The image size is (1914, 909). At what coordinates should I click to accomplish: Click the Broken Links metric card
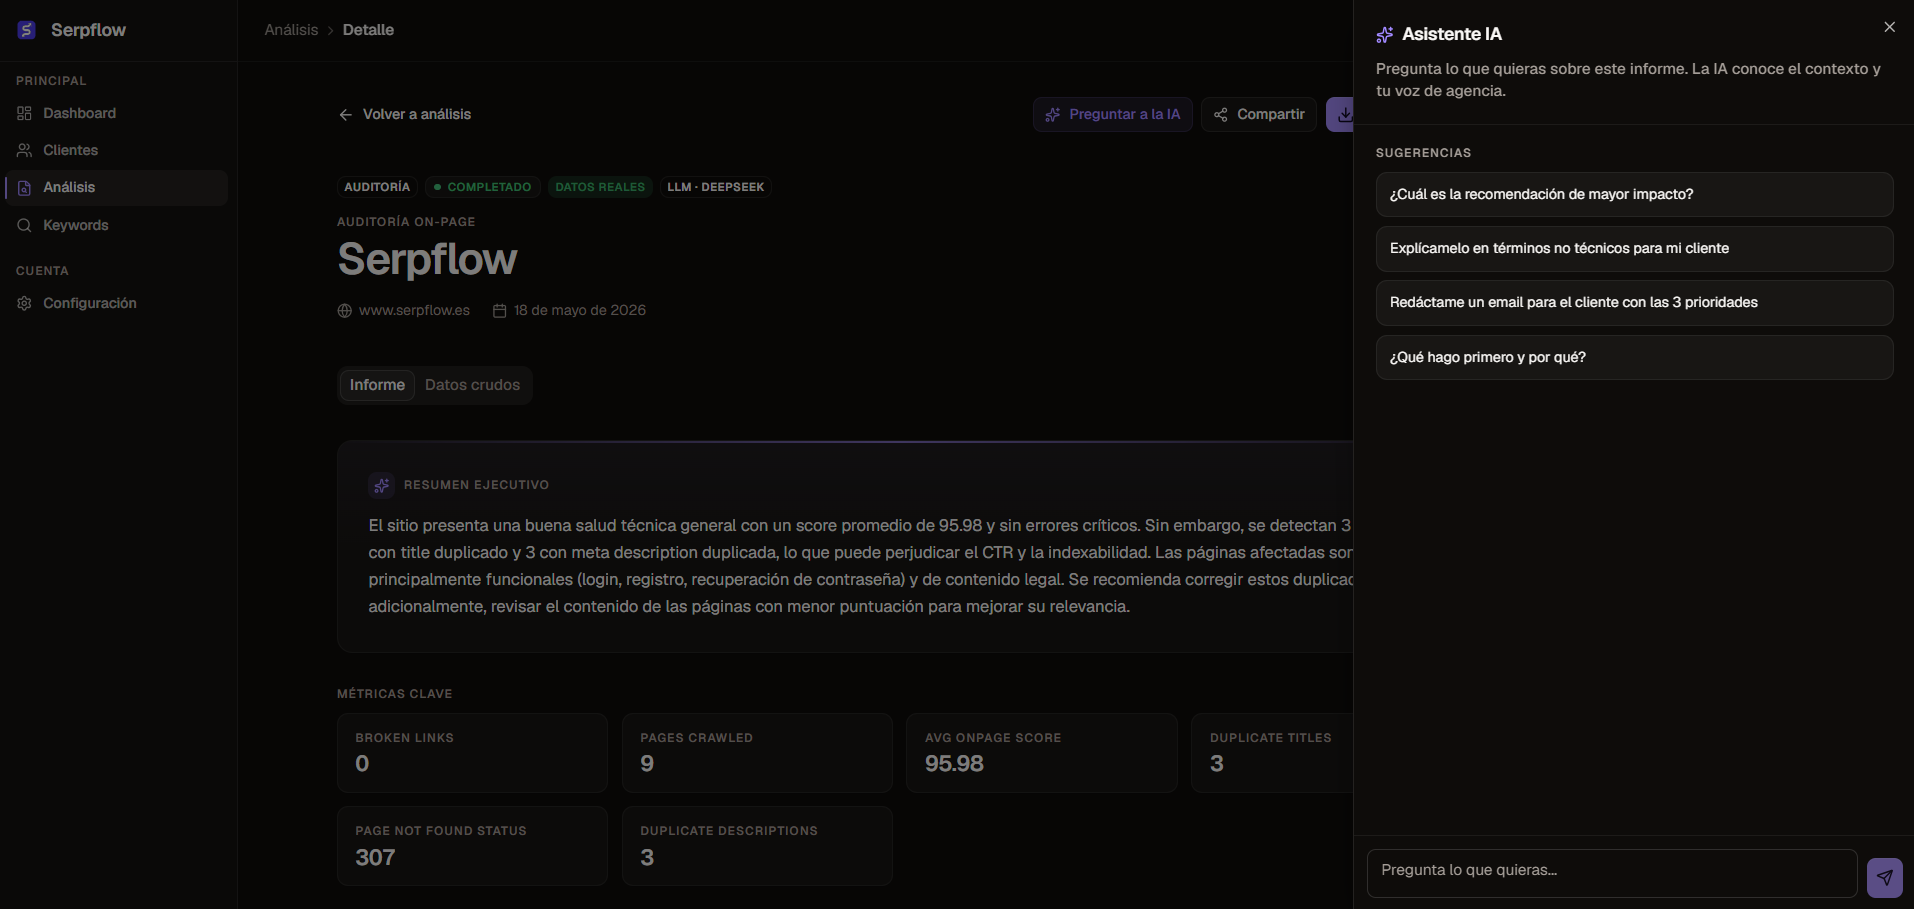pyautogui.click(x=472, y=753)
